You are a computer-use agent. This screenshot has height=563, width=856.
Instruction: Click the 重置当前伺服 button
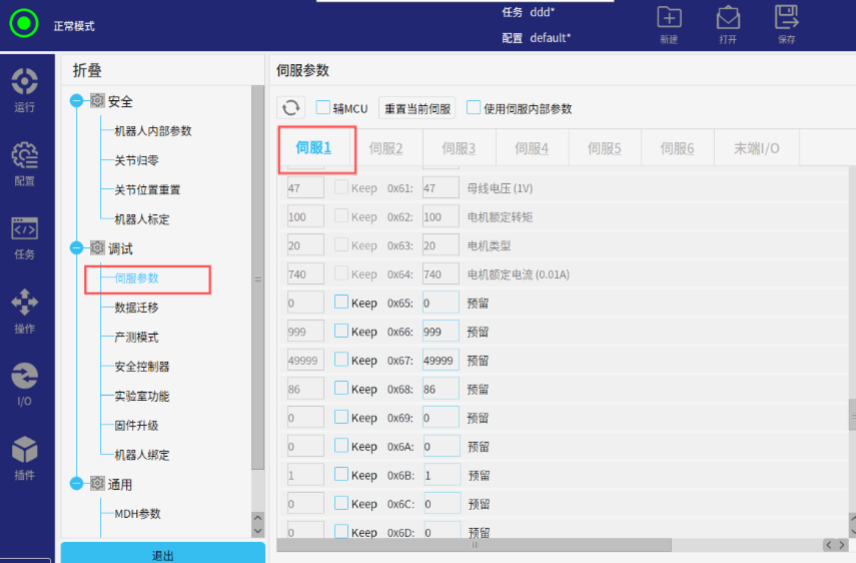417,108
